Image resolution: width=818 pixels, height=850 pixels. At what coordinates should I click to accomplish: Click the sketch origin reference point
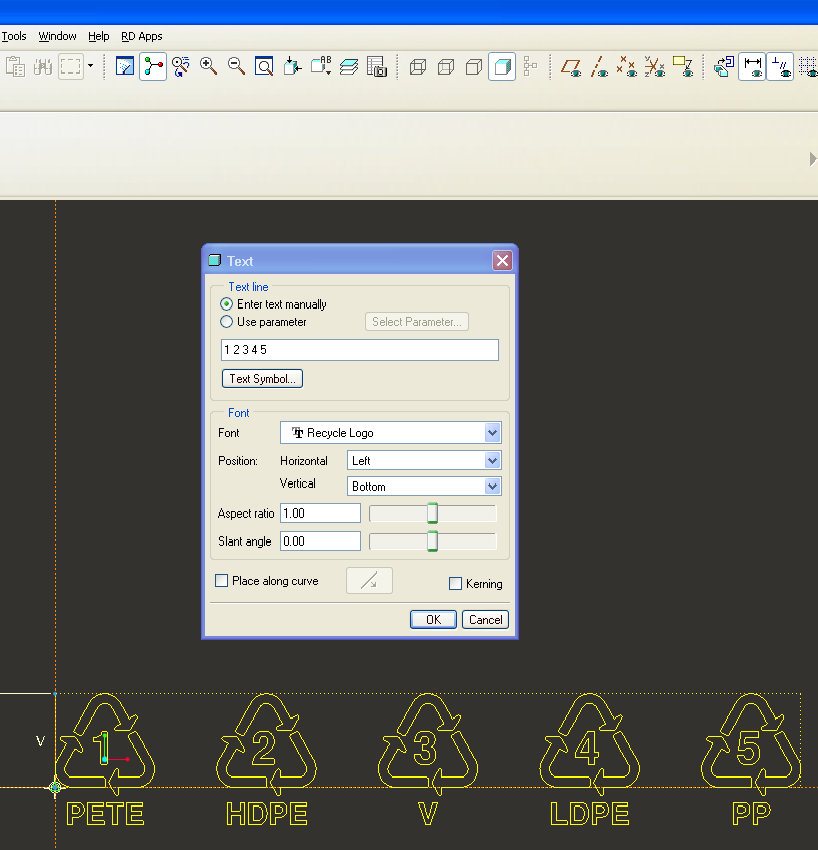coord(55,787)
